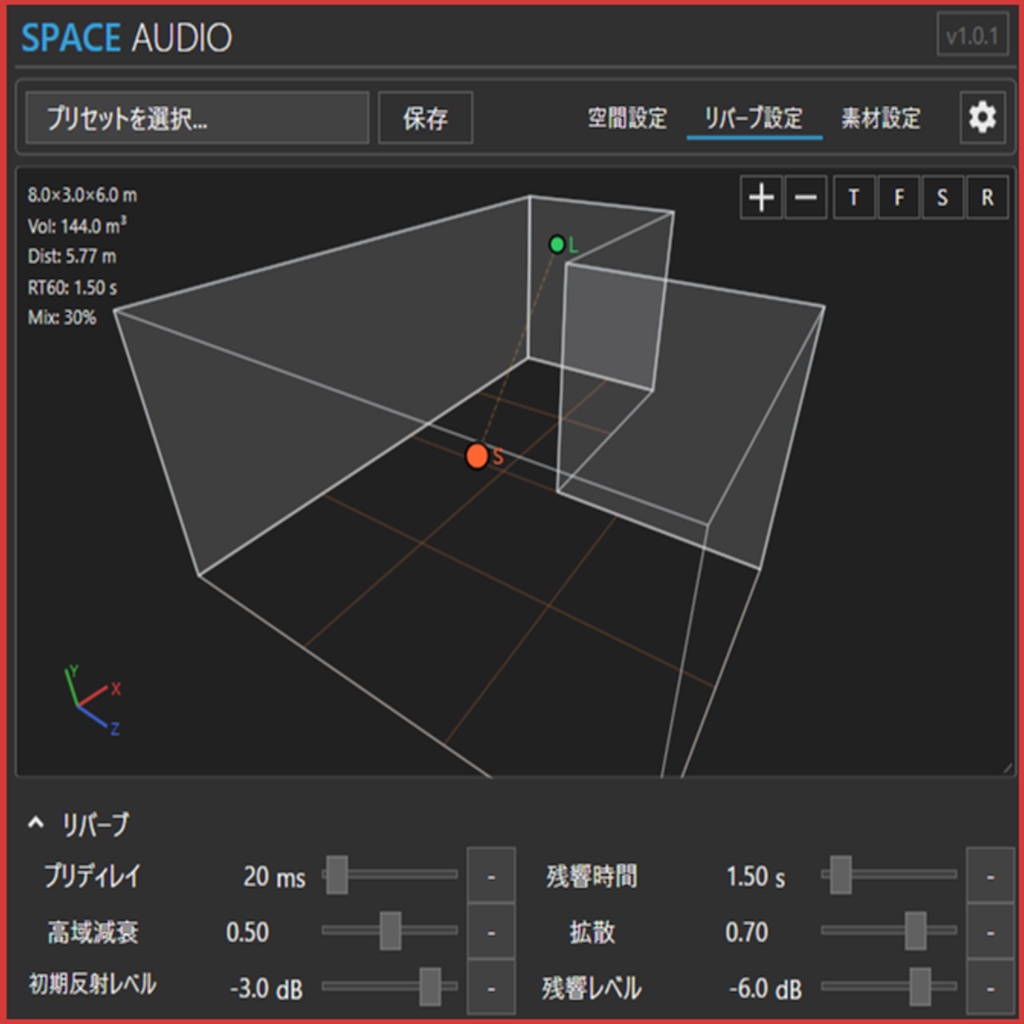The image size is (1024, 1024).
Task: Click the -6.0 dB value
Action: [765, 989]
